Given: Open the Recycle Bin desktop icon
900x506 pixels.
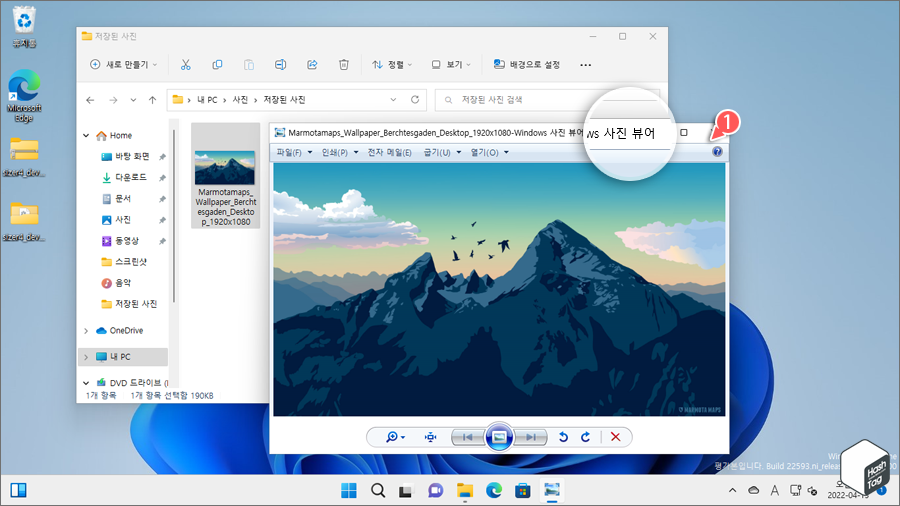Looking at the screenshot, I should pos(24,27).
